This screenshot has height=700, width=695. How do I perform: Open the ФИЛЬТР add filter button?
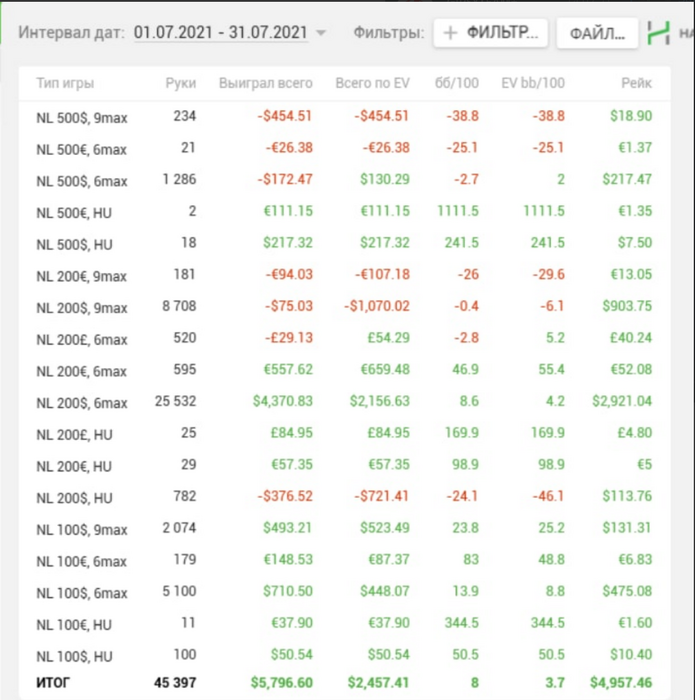[x=491, y=33]
